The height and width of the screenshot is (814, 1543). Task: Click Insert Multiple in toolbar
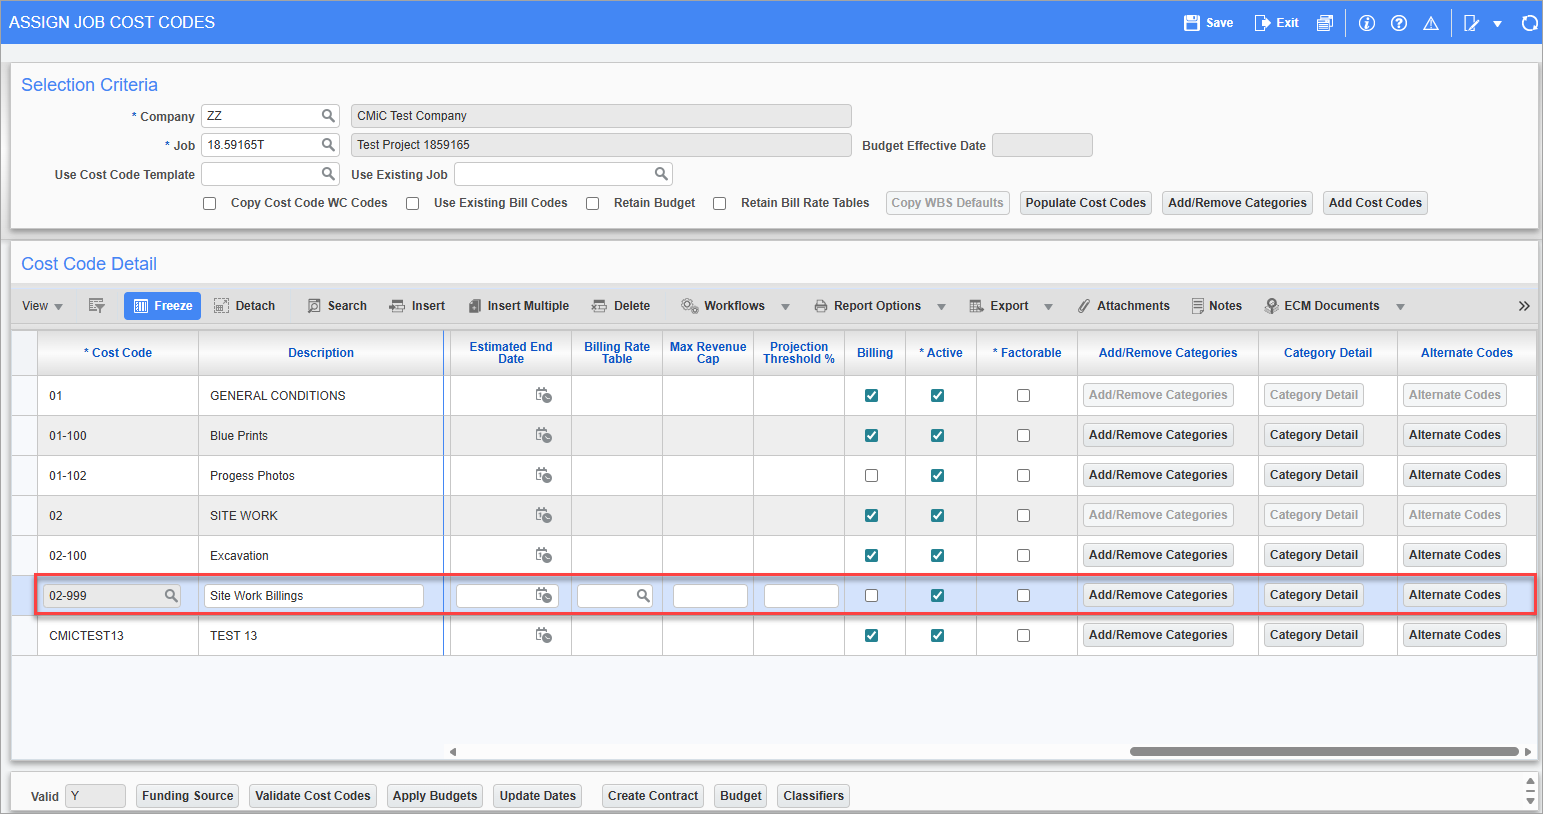coord(518,306)
